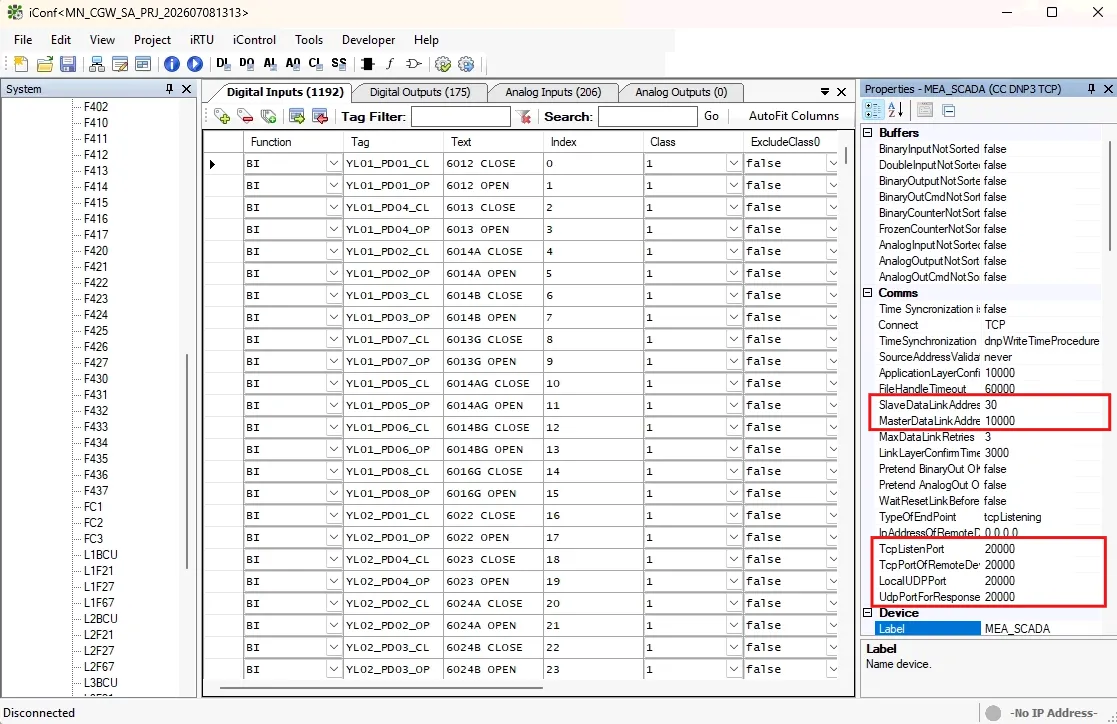Click the Open folder toolbar icon
Image resolution: width=1117 pixels, height=724 pixels.
[x=45, y=64]
